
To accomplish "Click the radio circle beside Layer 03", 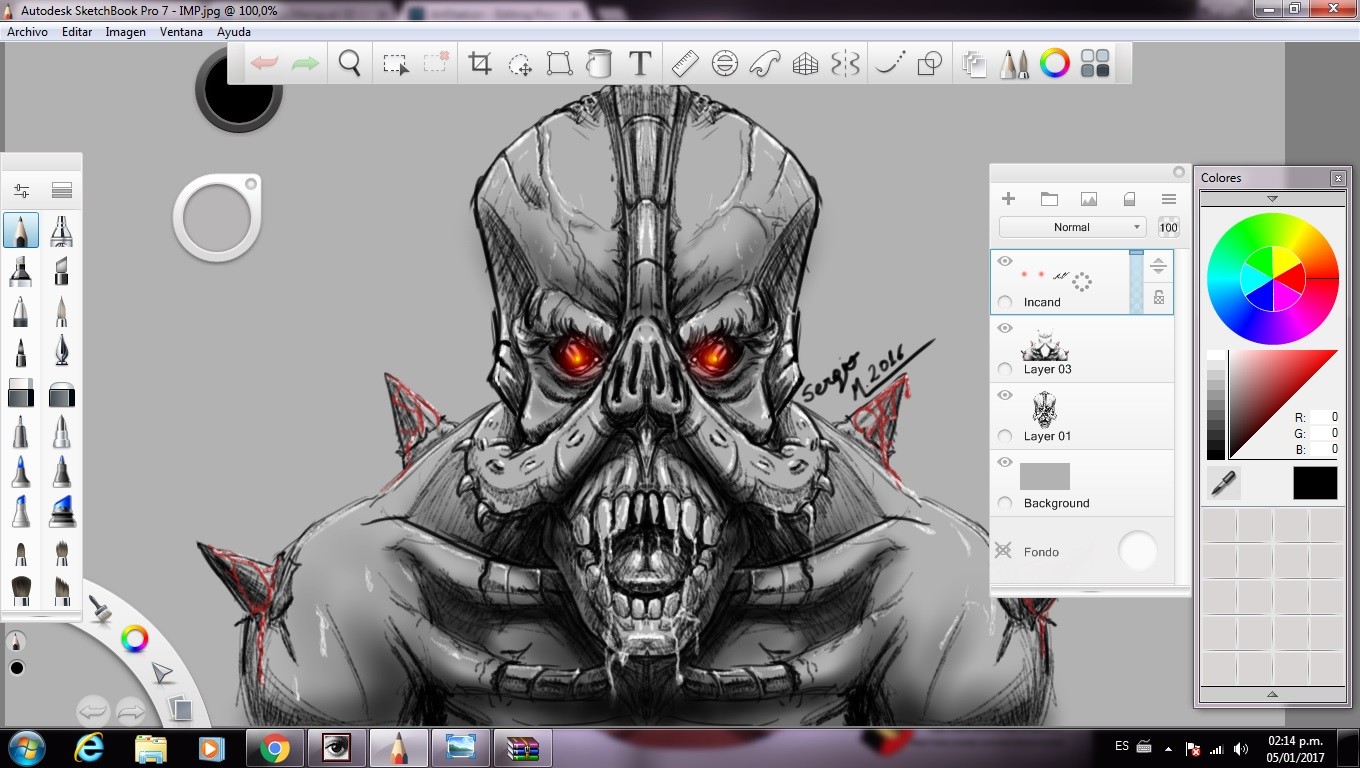I will point(1005,369).
